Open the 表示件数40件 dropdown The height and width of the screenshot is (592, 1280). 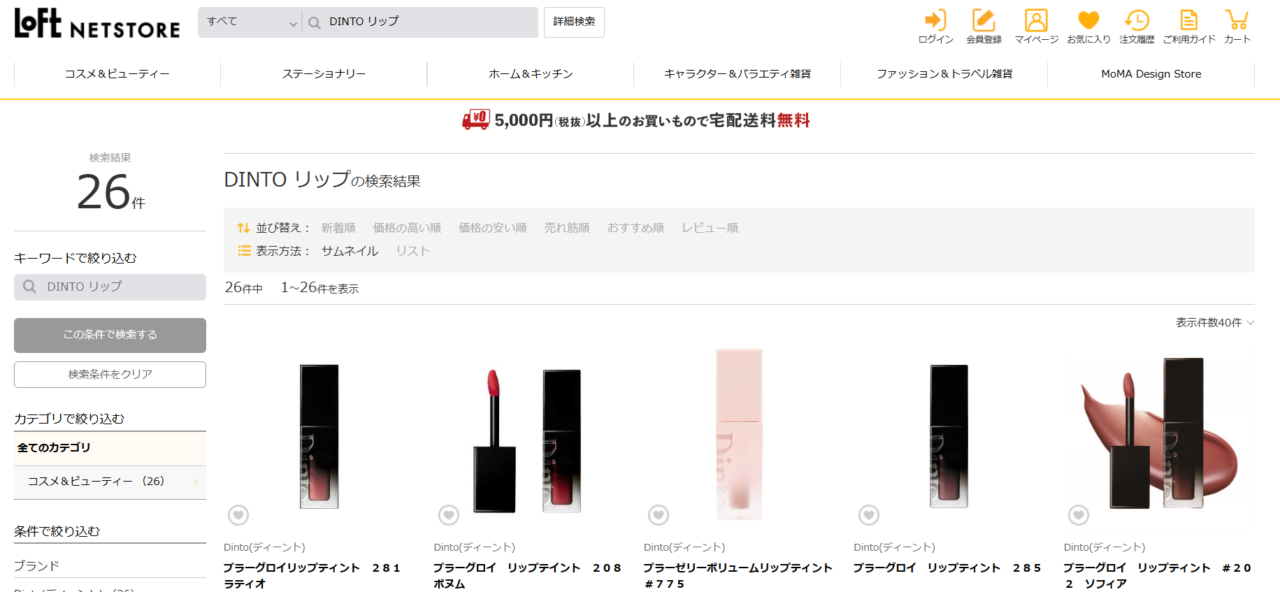click(x=1215, y=323)
